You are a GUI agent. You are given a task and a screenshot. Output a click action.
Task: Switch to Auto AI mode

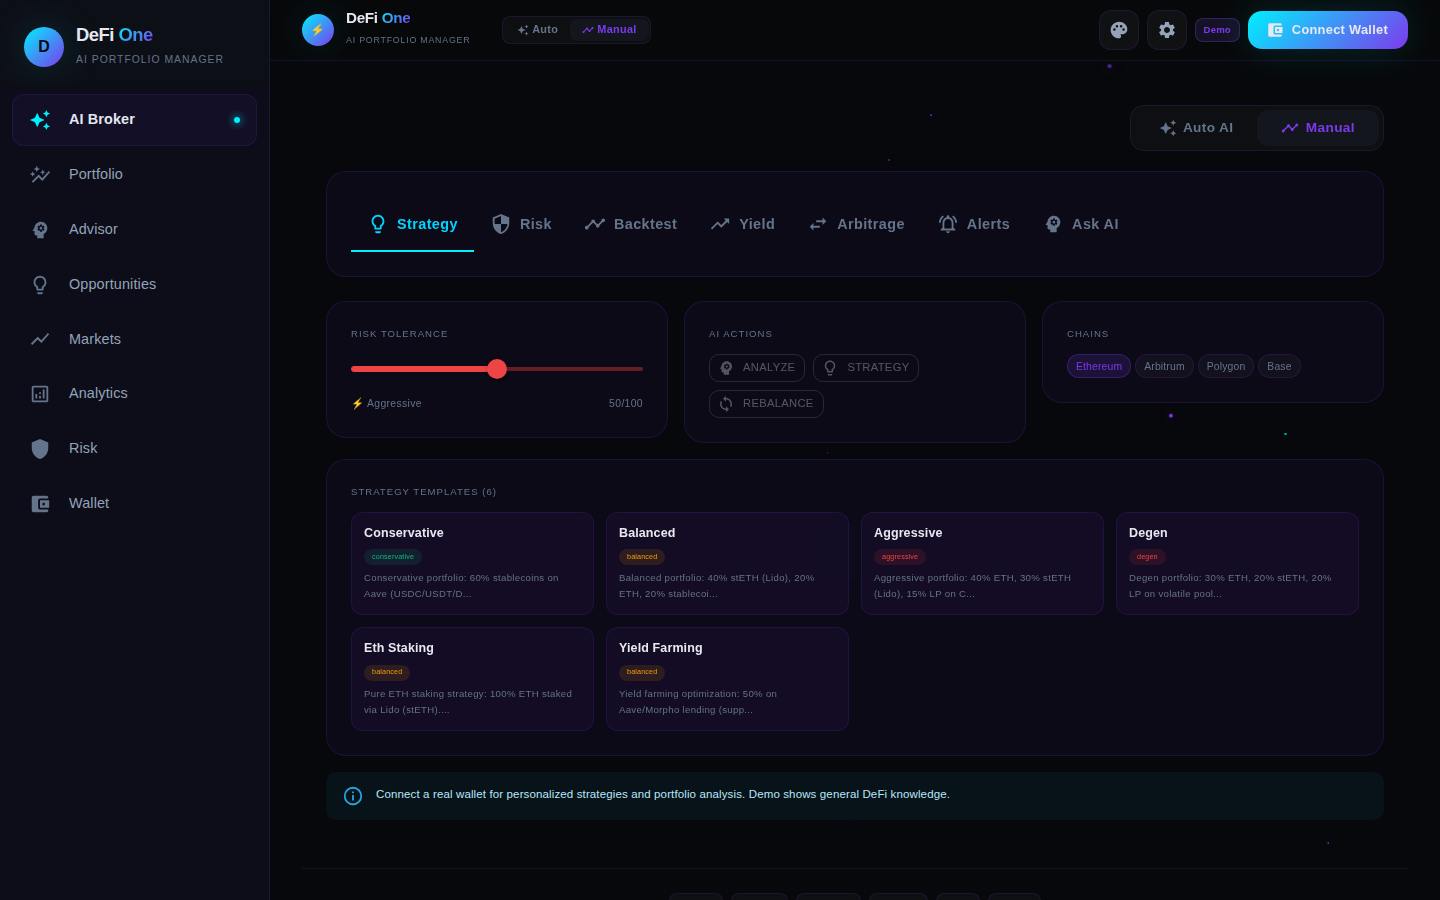pos(1196,128)
